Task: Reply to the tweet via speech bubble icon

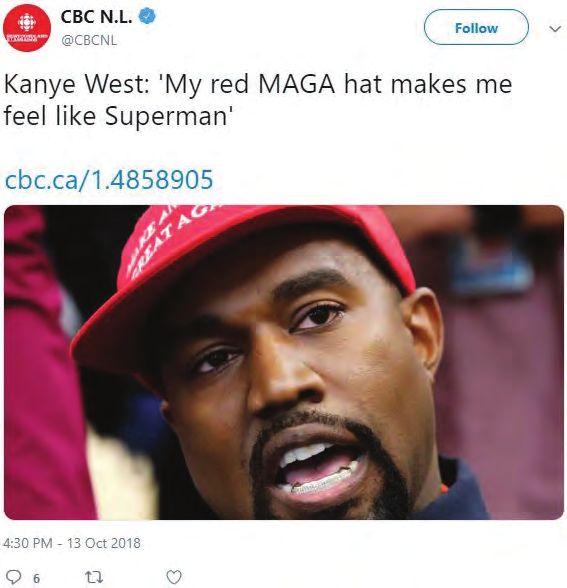Action: [15, 577]
